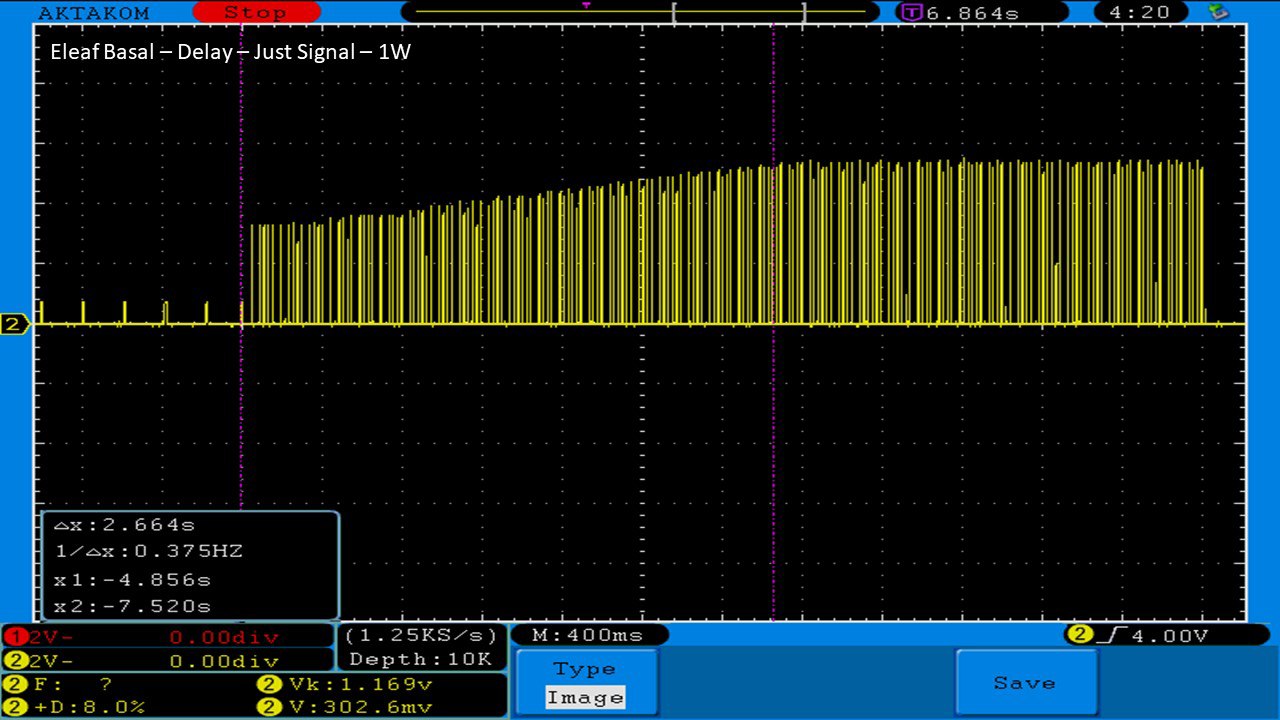This screenshot has width=1280, height=720.
Task: Open the M:400ms timebase setting
Action: pos(588,635)
